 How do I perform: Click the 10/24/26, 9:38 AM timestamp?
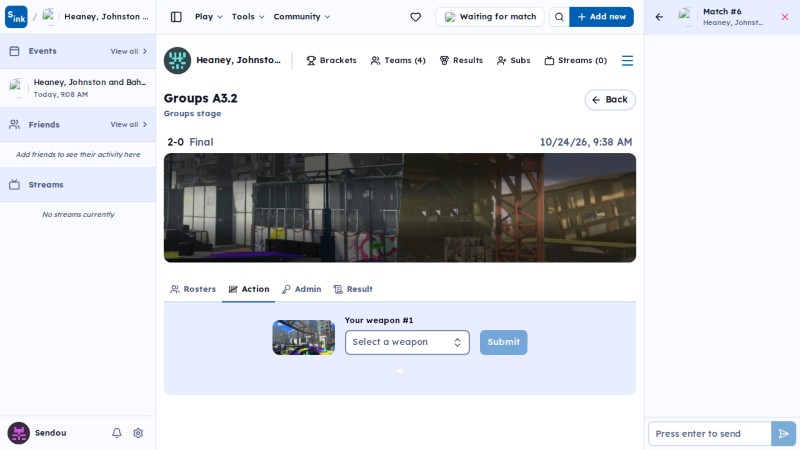[586, 142]
